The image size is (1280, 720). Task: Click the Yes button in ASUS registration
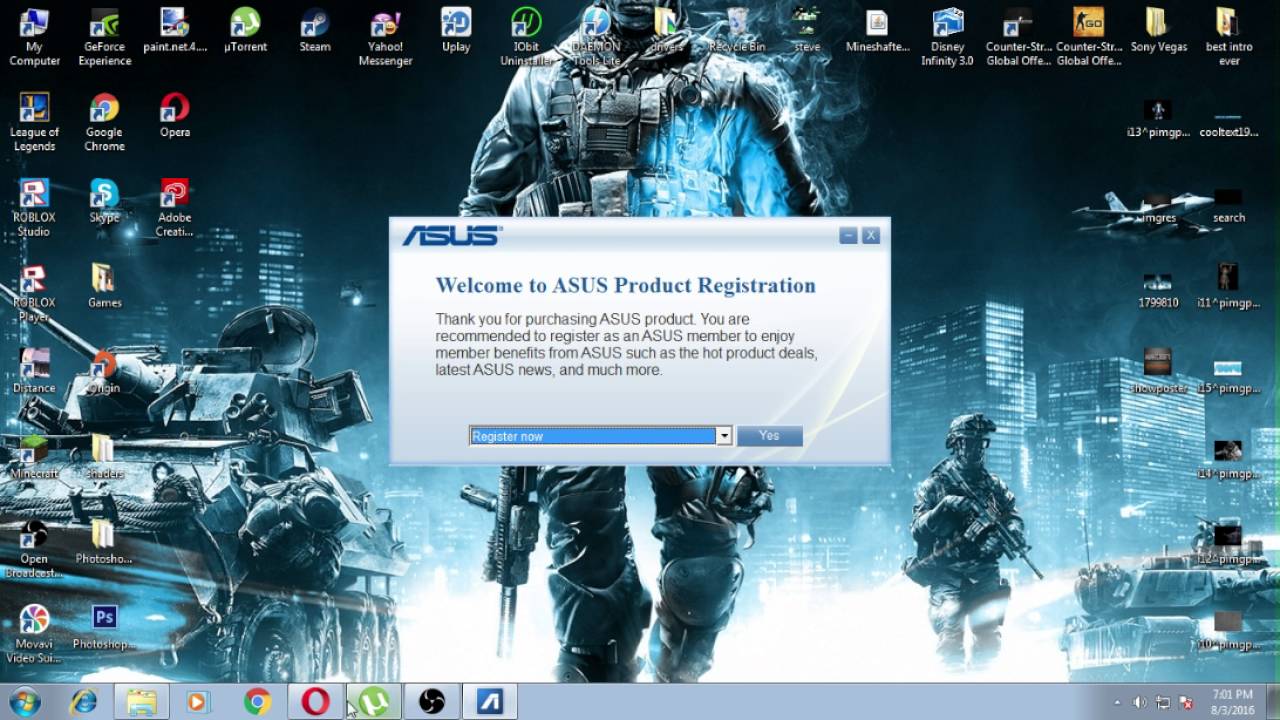pyautogui.click(x=769, y=436)
